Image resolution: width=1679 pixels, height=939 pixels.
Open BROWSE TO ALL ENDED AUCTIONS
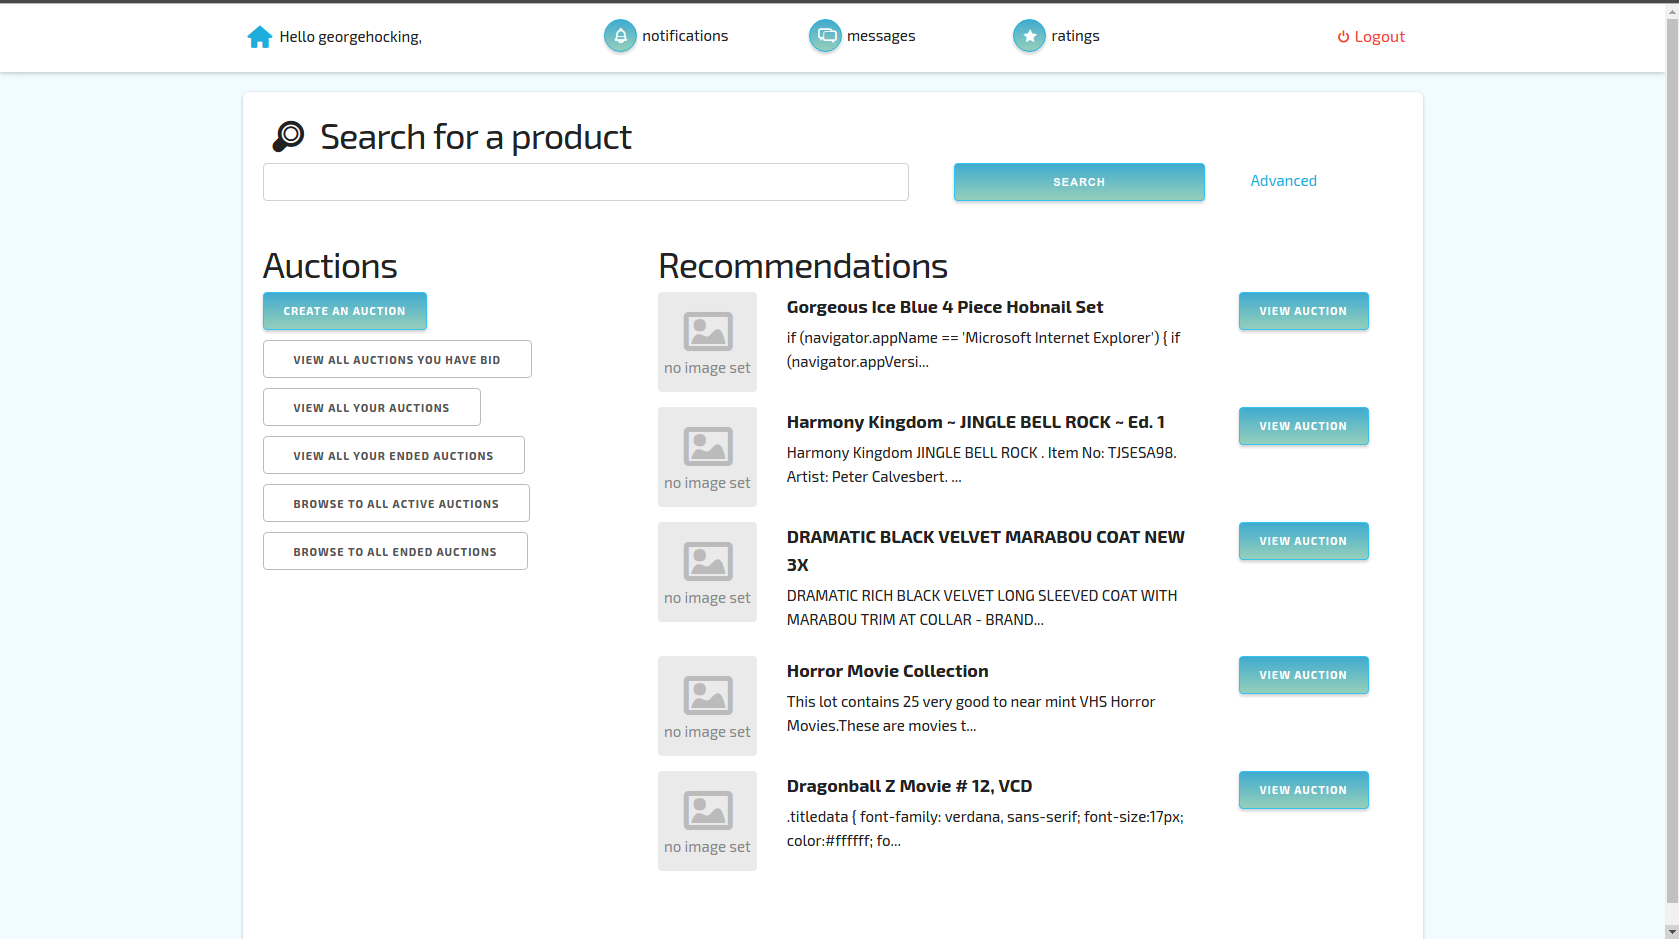tap(395, 551)
